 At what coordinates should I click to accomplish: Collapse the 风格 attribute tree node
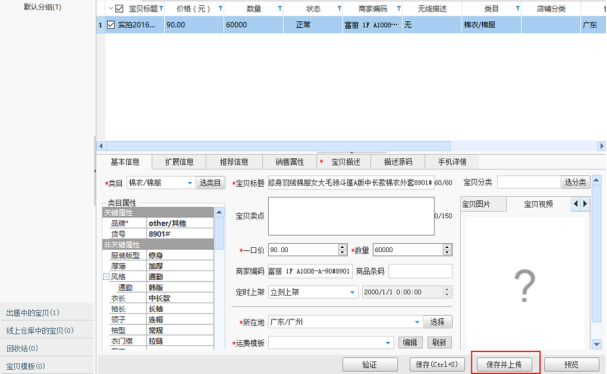pyautogui.click(x=106, y=276)
